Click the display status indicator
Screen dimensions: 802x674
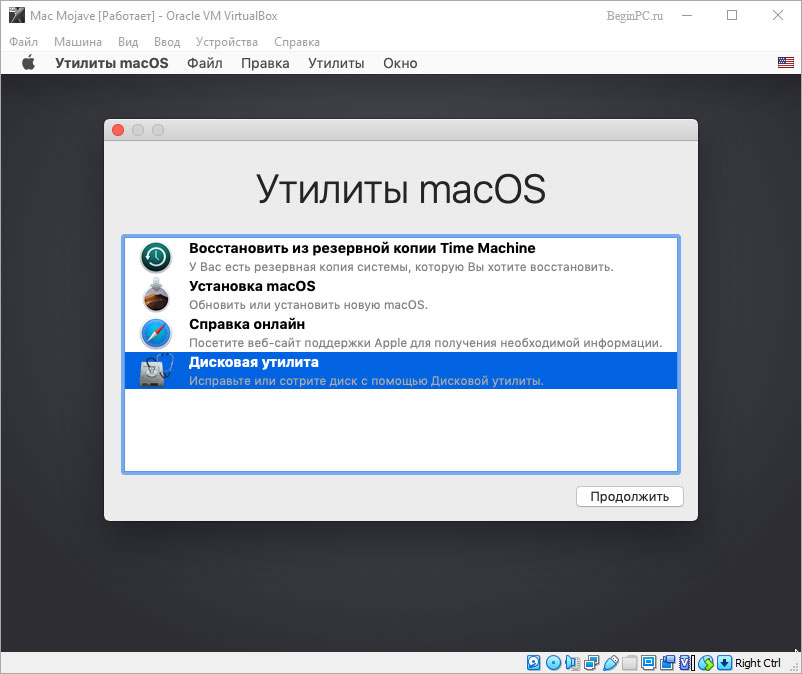tap(649, 663)
